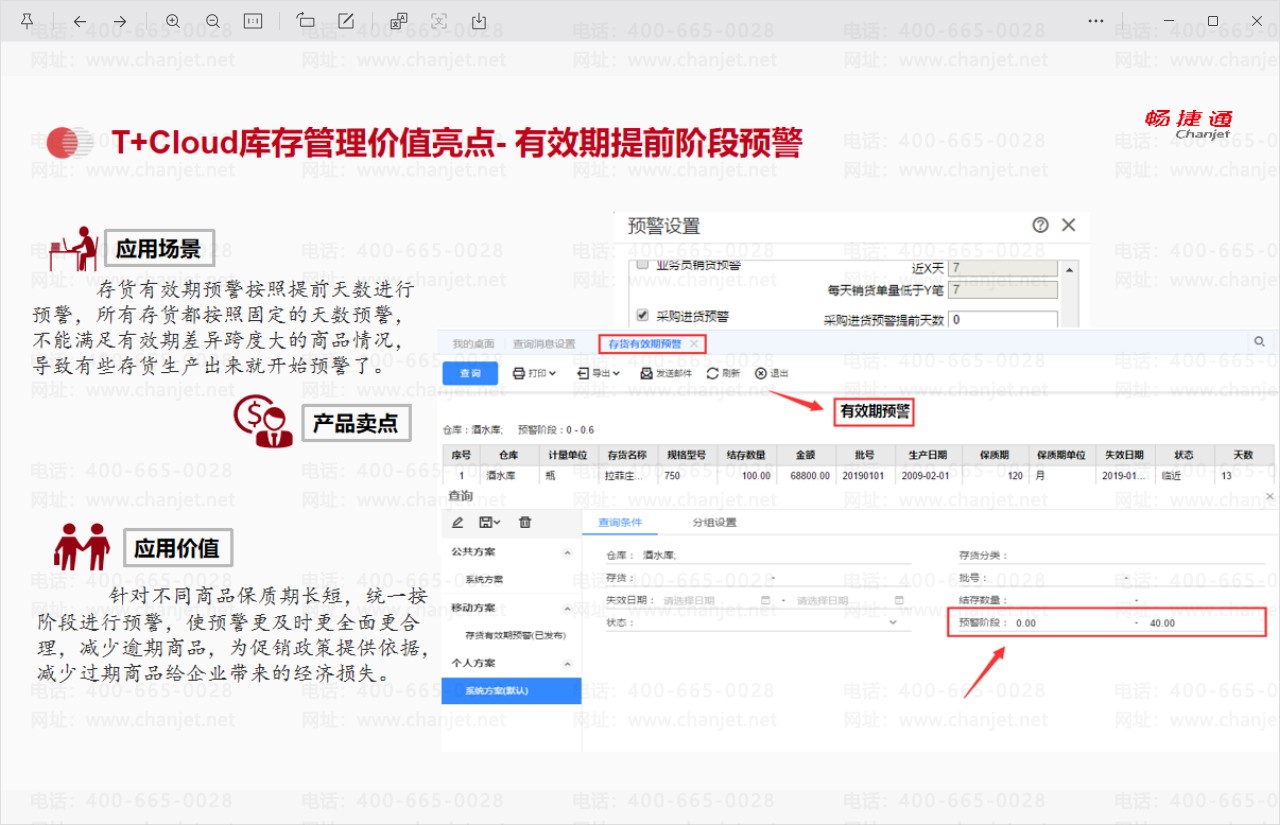
Task: Close the 预警设置 dialog
Action: 1068,225
